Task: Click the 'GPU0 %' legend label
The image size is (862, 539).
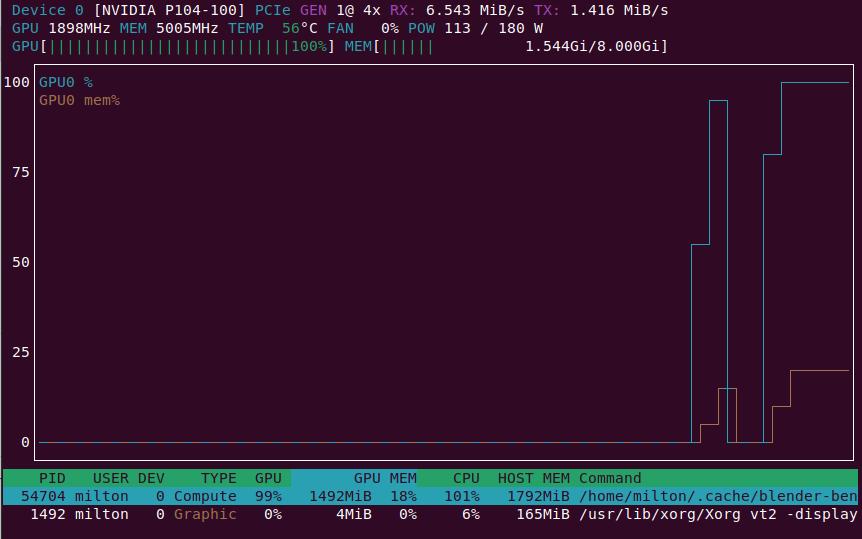Action: [x=66, y=82]
